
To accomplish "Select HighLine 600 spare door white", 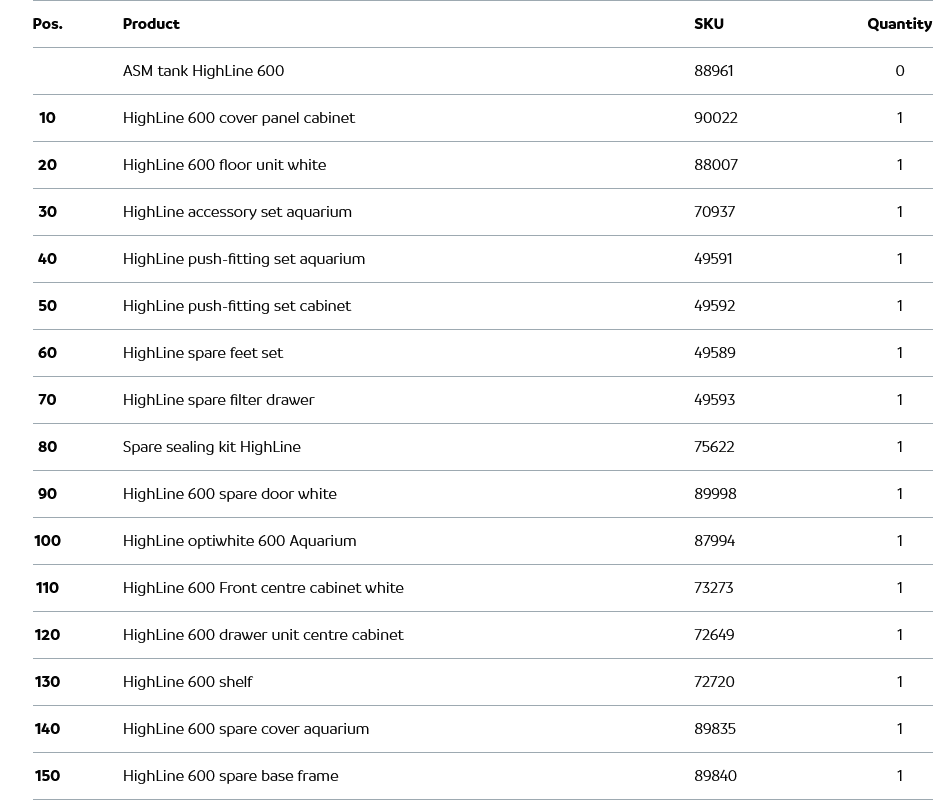I will pyautogui.click(x=229, y=494).
